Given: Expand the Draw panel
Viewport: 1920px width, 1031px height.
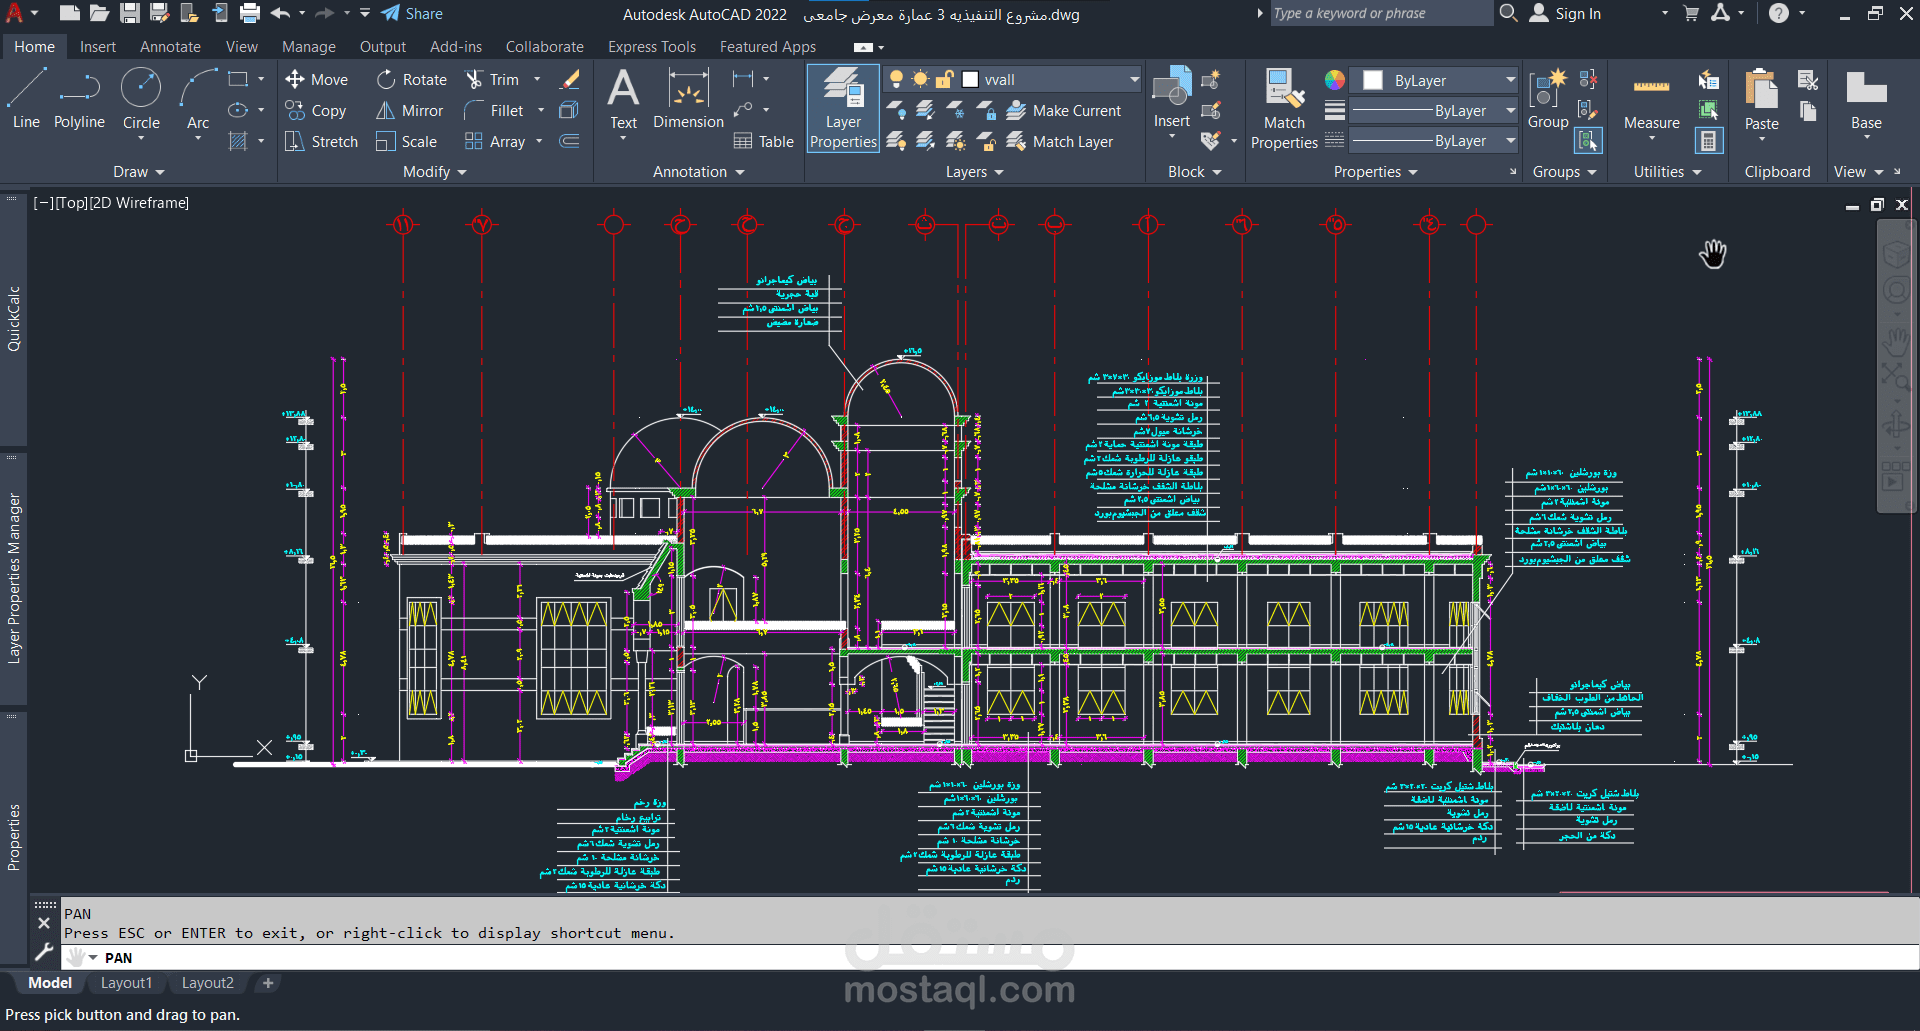Looking at the screenshot, I should click(x=138, y=172).
